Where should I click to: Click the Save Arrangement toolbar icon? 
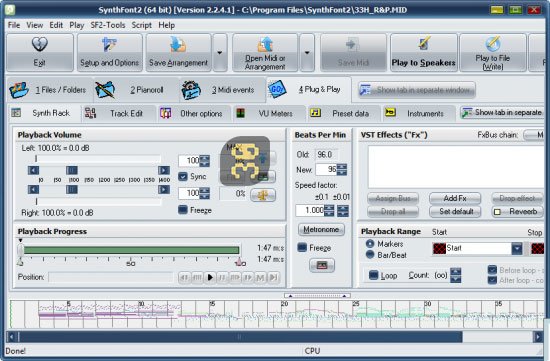[178, 44]
